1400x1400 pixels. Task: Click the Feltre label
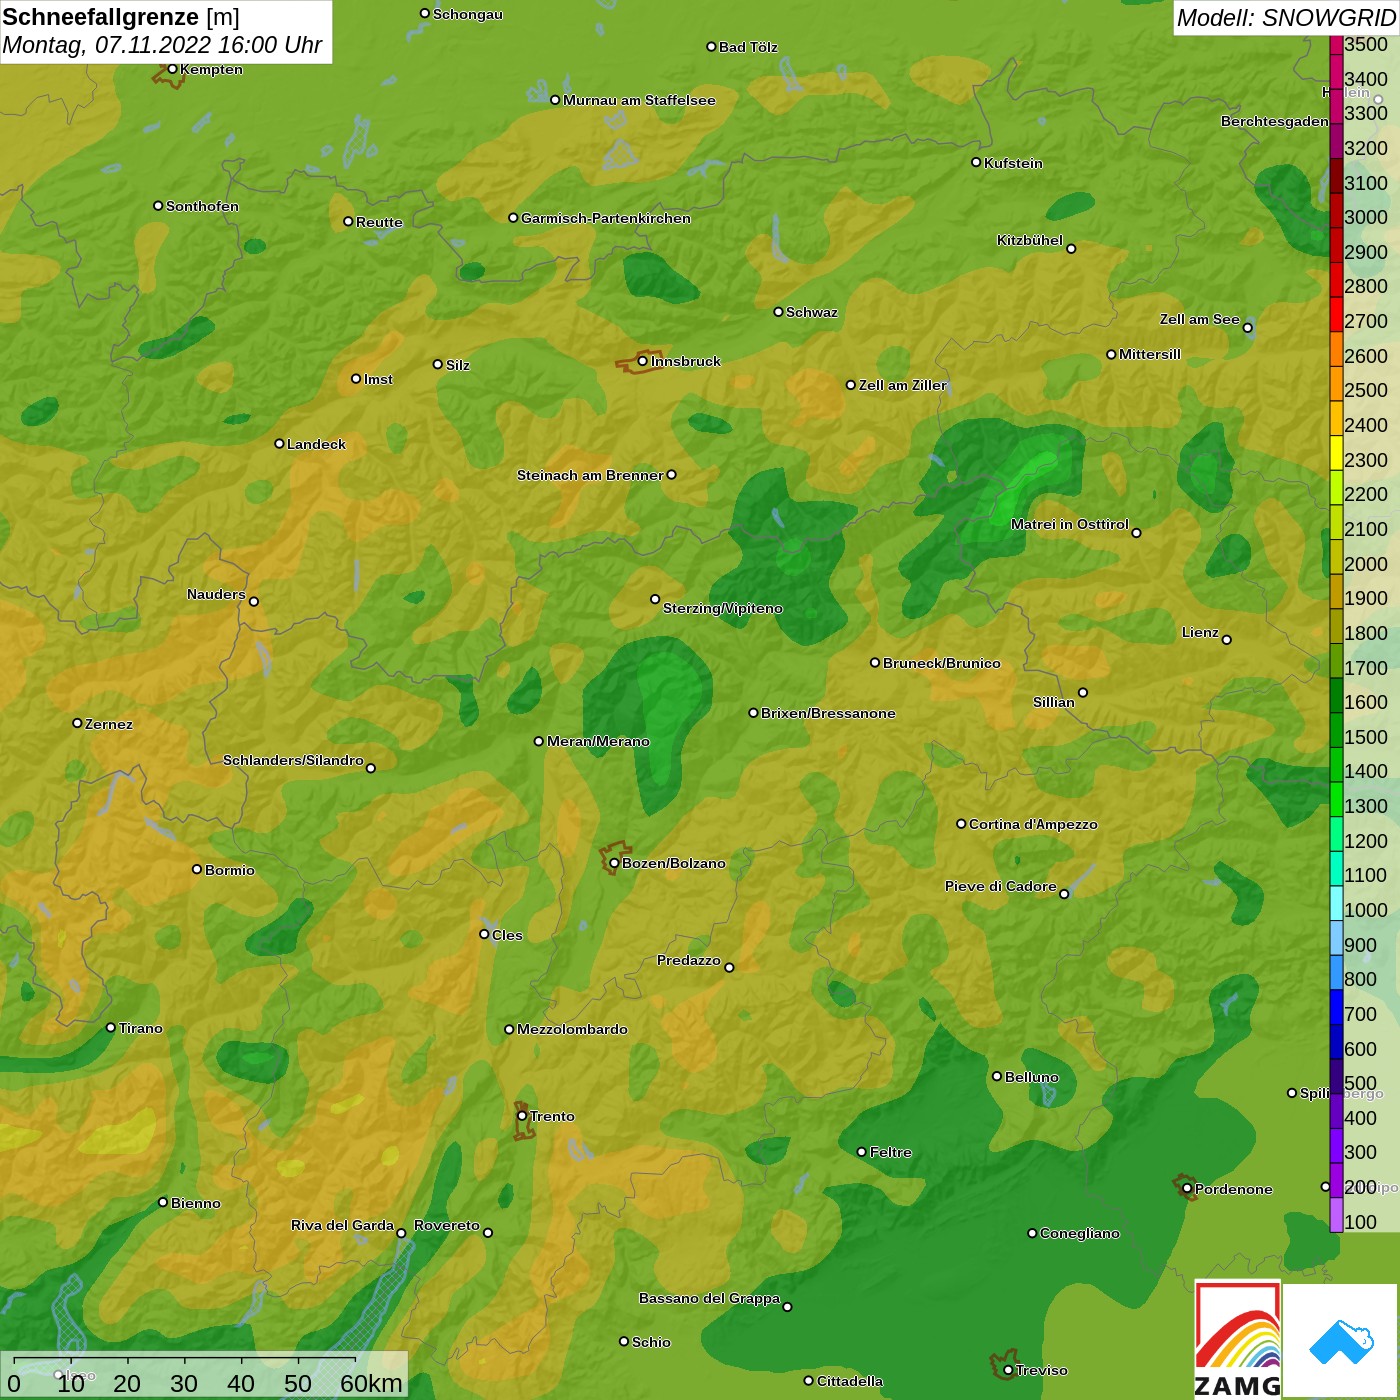[891, 1152]
